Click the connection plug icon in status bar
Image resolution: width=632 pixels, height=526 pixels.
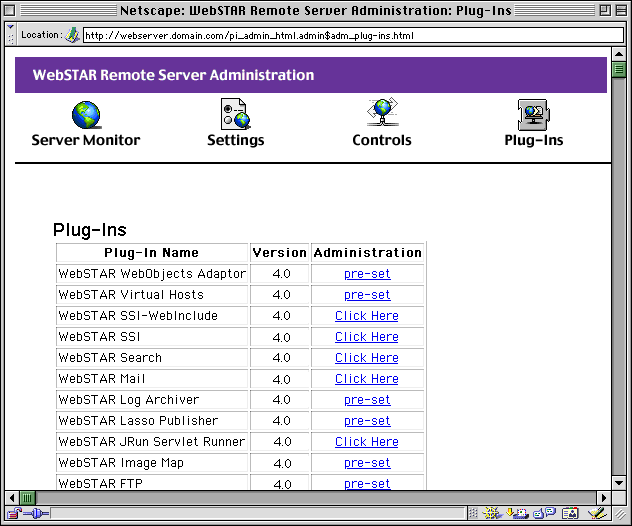(36, 514)
